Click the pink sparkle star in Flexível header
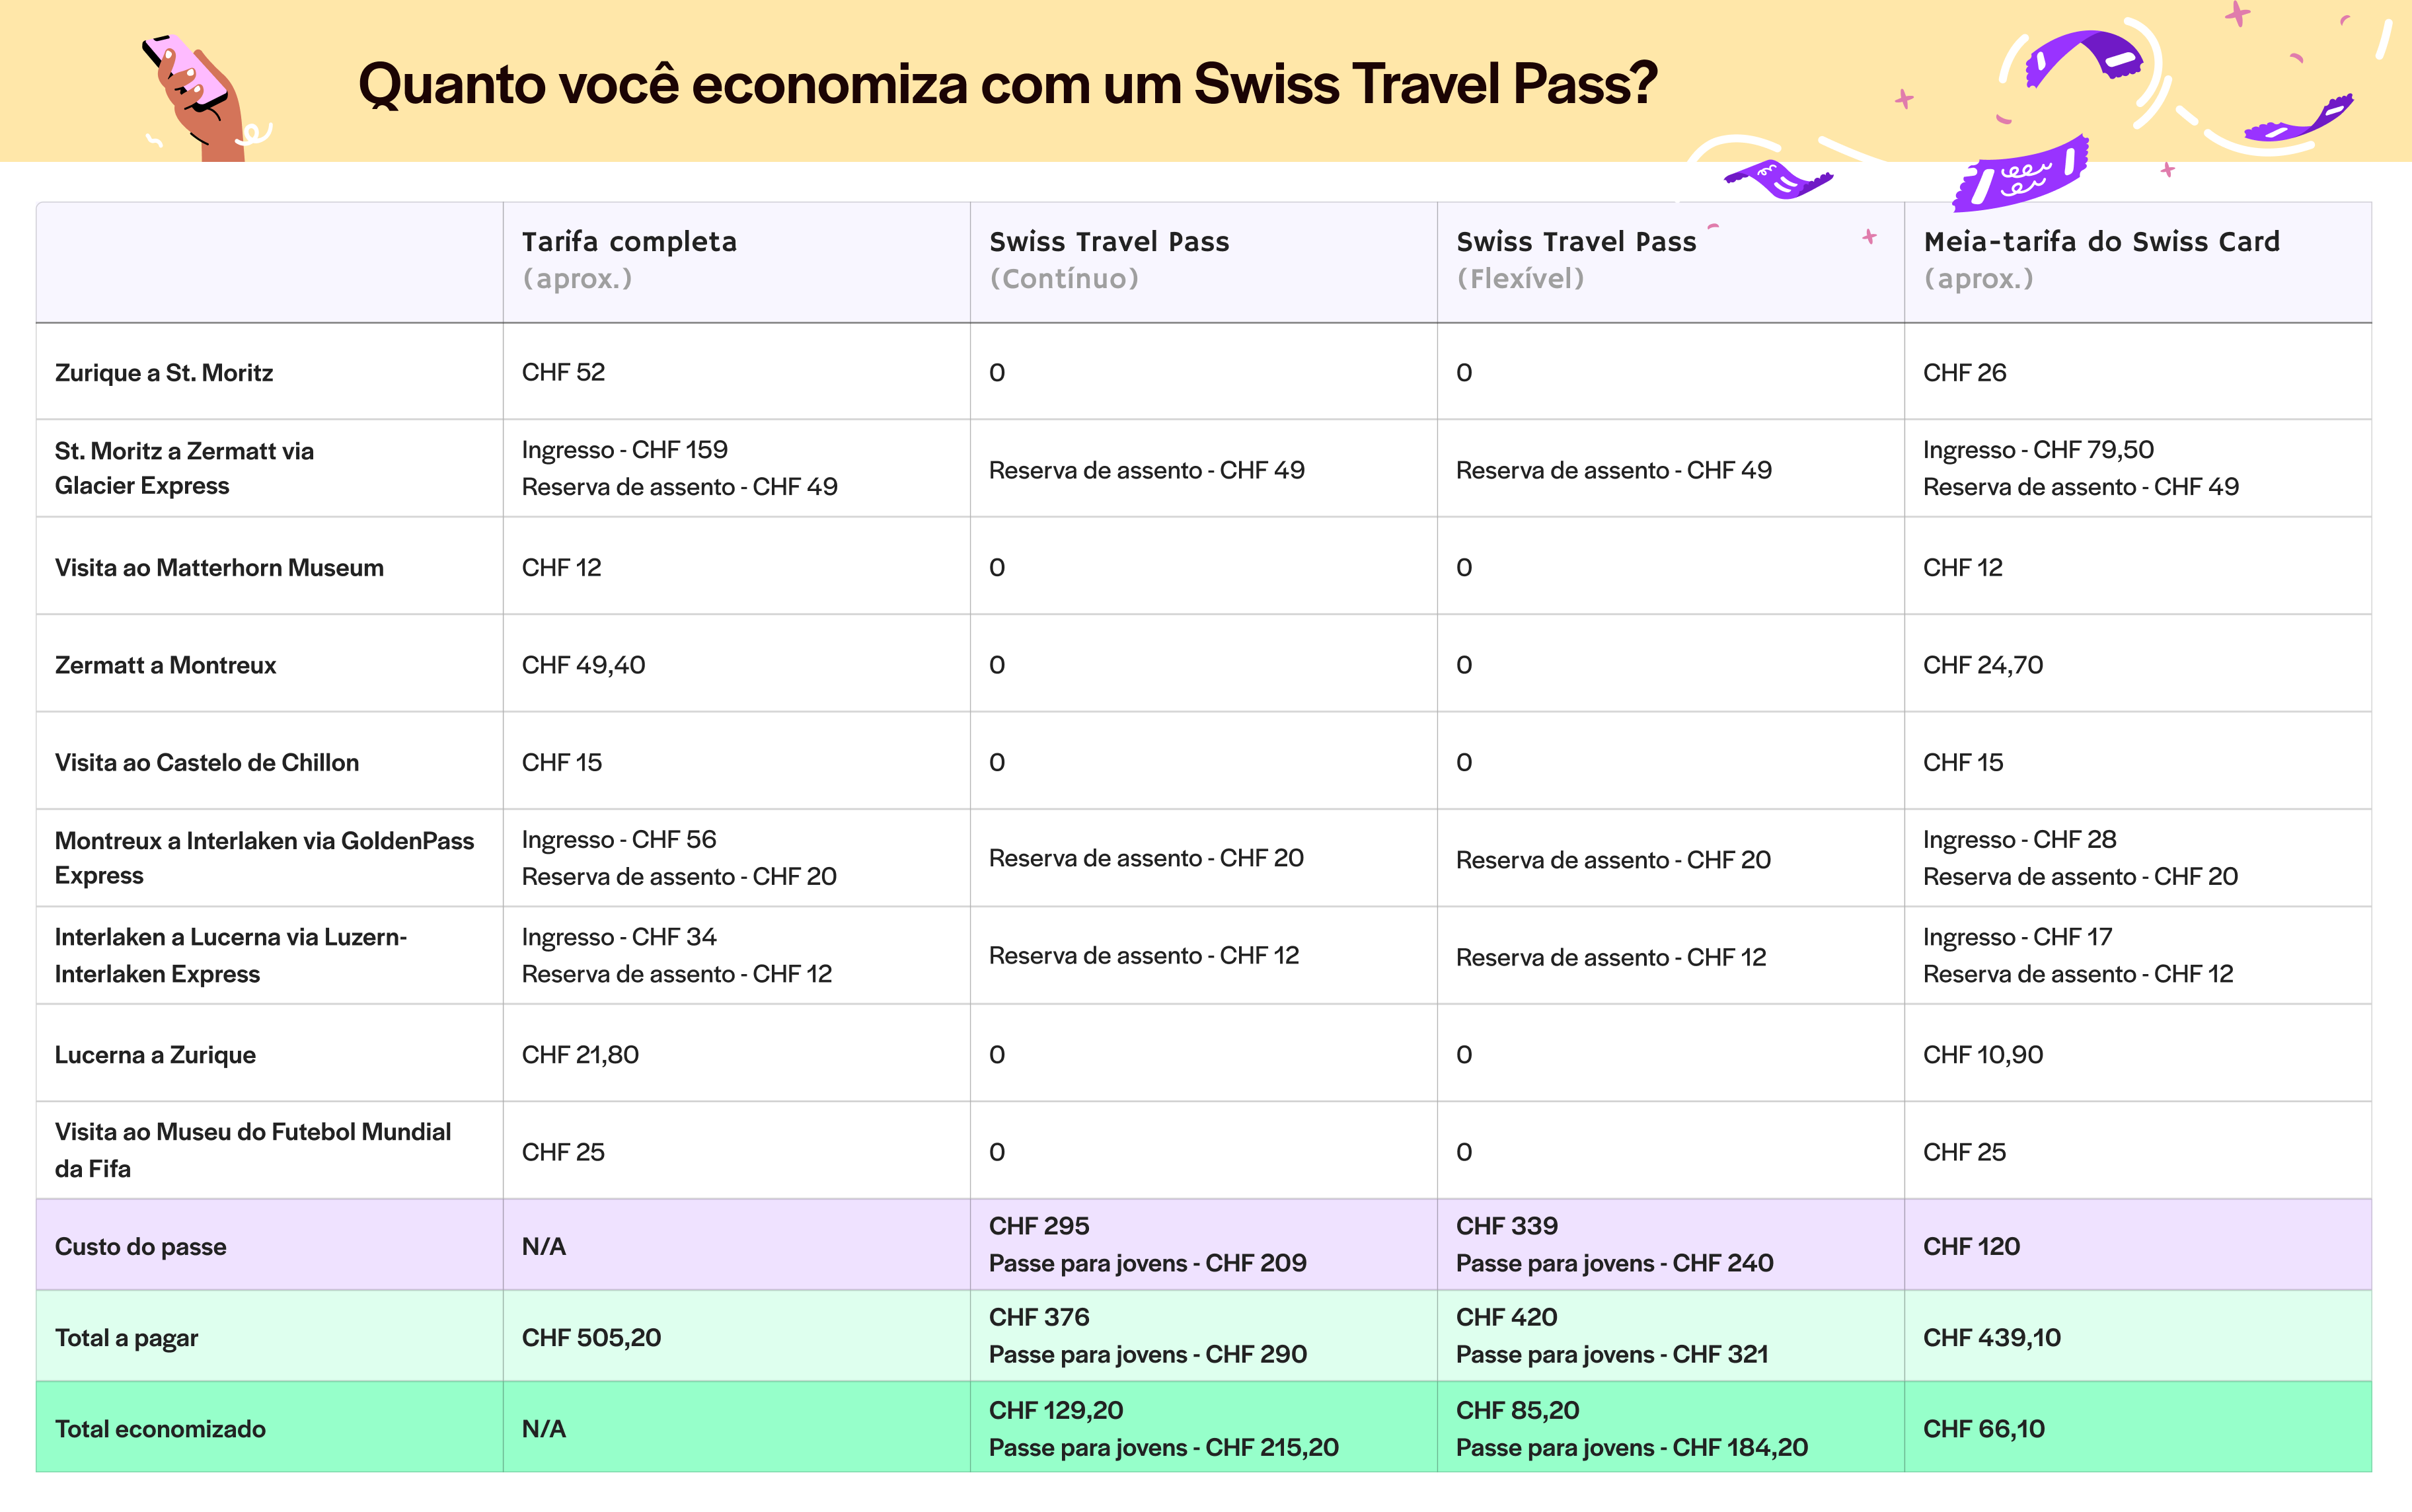The width and height of the screenshot is (2412, 1512). click(x=1869, y=237)
